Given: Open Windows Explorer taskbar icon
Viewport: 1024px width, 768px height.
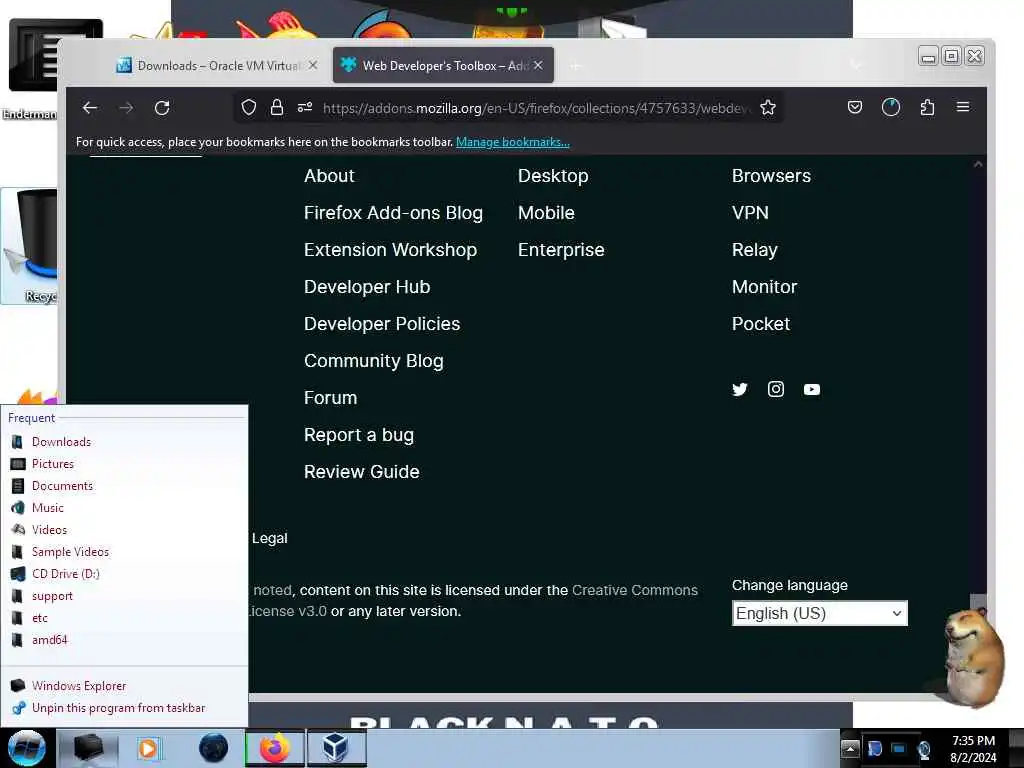Looking at the screenshot, I should click(89, 748).
